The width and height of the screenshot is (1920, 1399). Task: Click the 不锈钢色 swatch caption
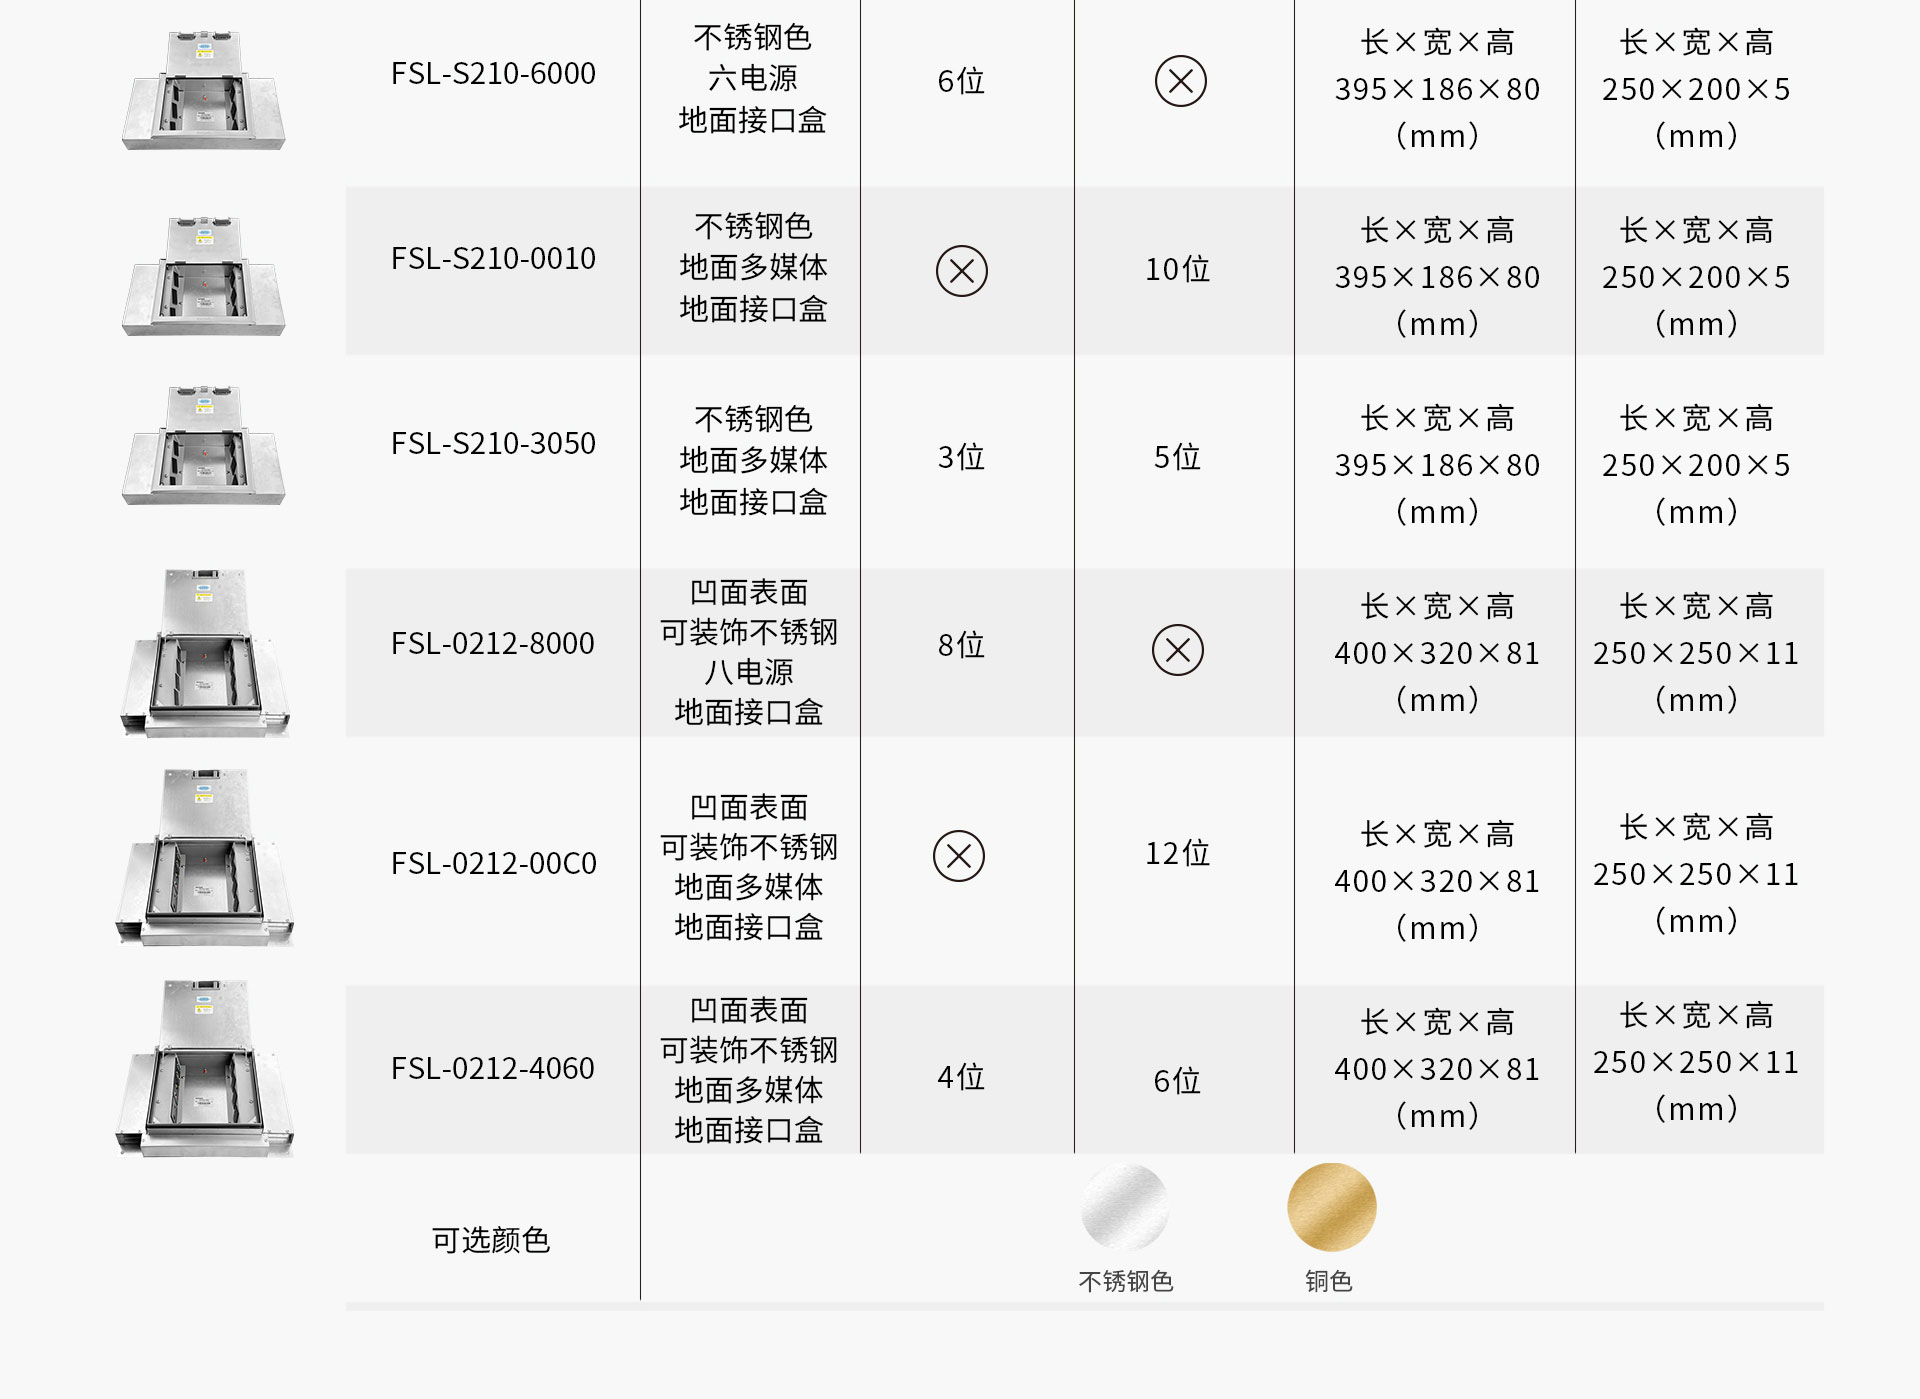click(1126, 1281)
